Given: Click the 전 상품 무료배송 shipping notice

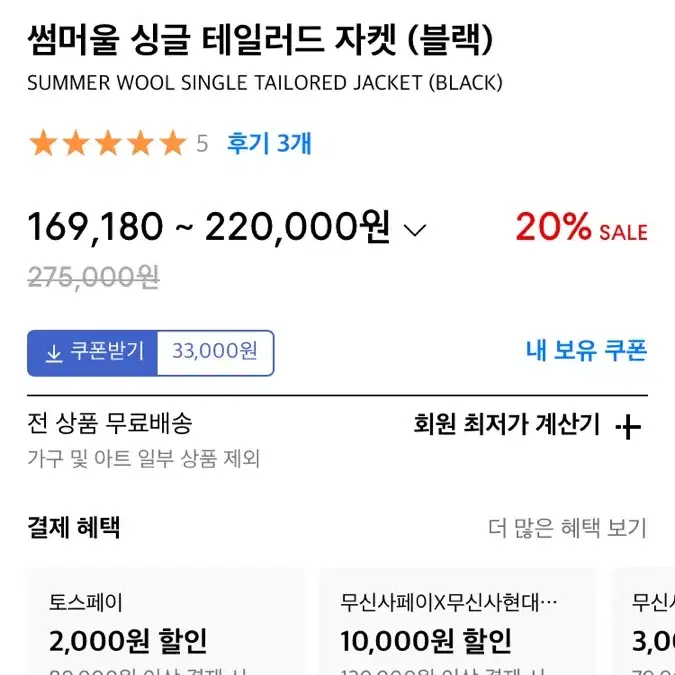Looking at the screenshot, I should [109, 423].
